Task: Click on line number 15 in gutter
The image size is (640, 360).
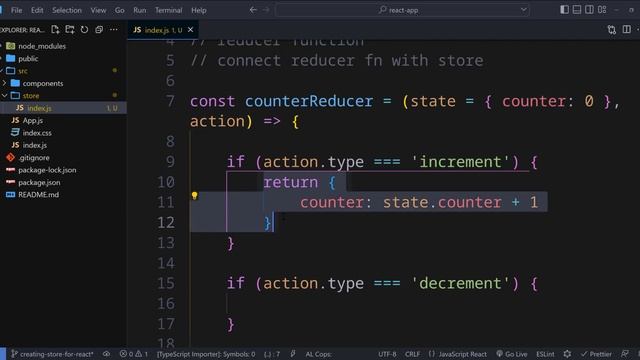Action: coord(166,283)
